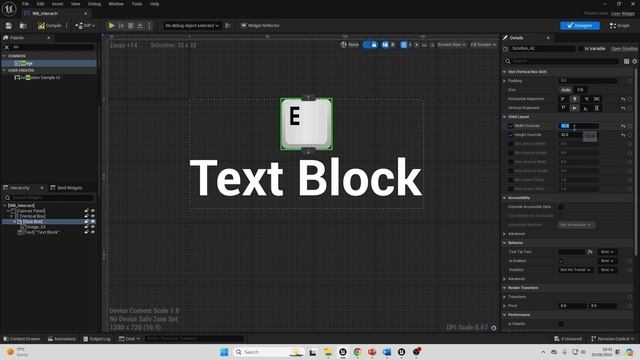The image size is (640, 360).
Task: Select vertical alignment top icon
Action: (x=563, y=108)
